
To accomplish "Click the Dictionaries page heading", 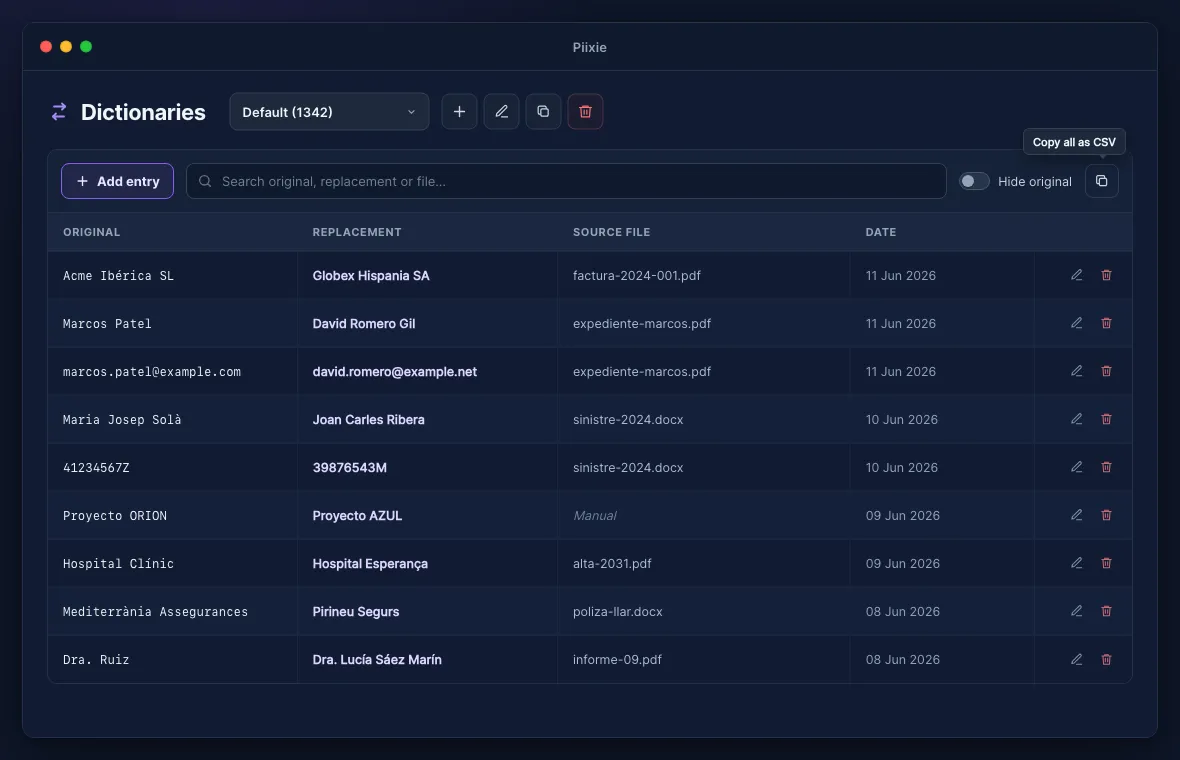I will [143, 111].
